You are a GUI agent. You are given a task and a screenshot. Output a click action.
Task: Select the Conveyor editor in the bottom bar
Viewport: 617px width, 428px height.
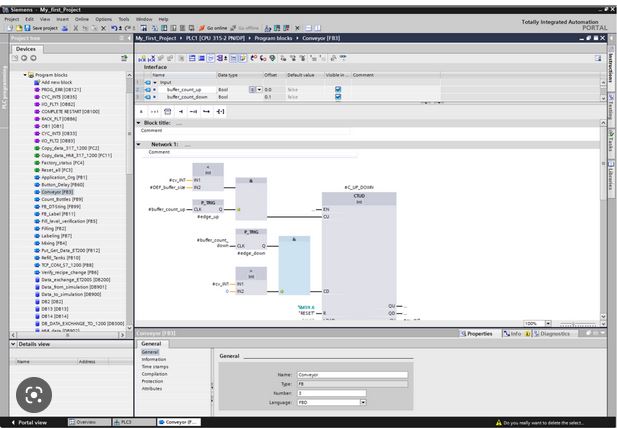click(179, 422)
